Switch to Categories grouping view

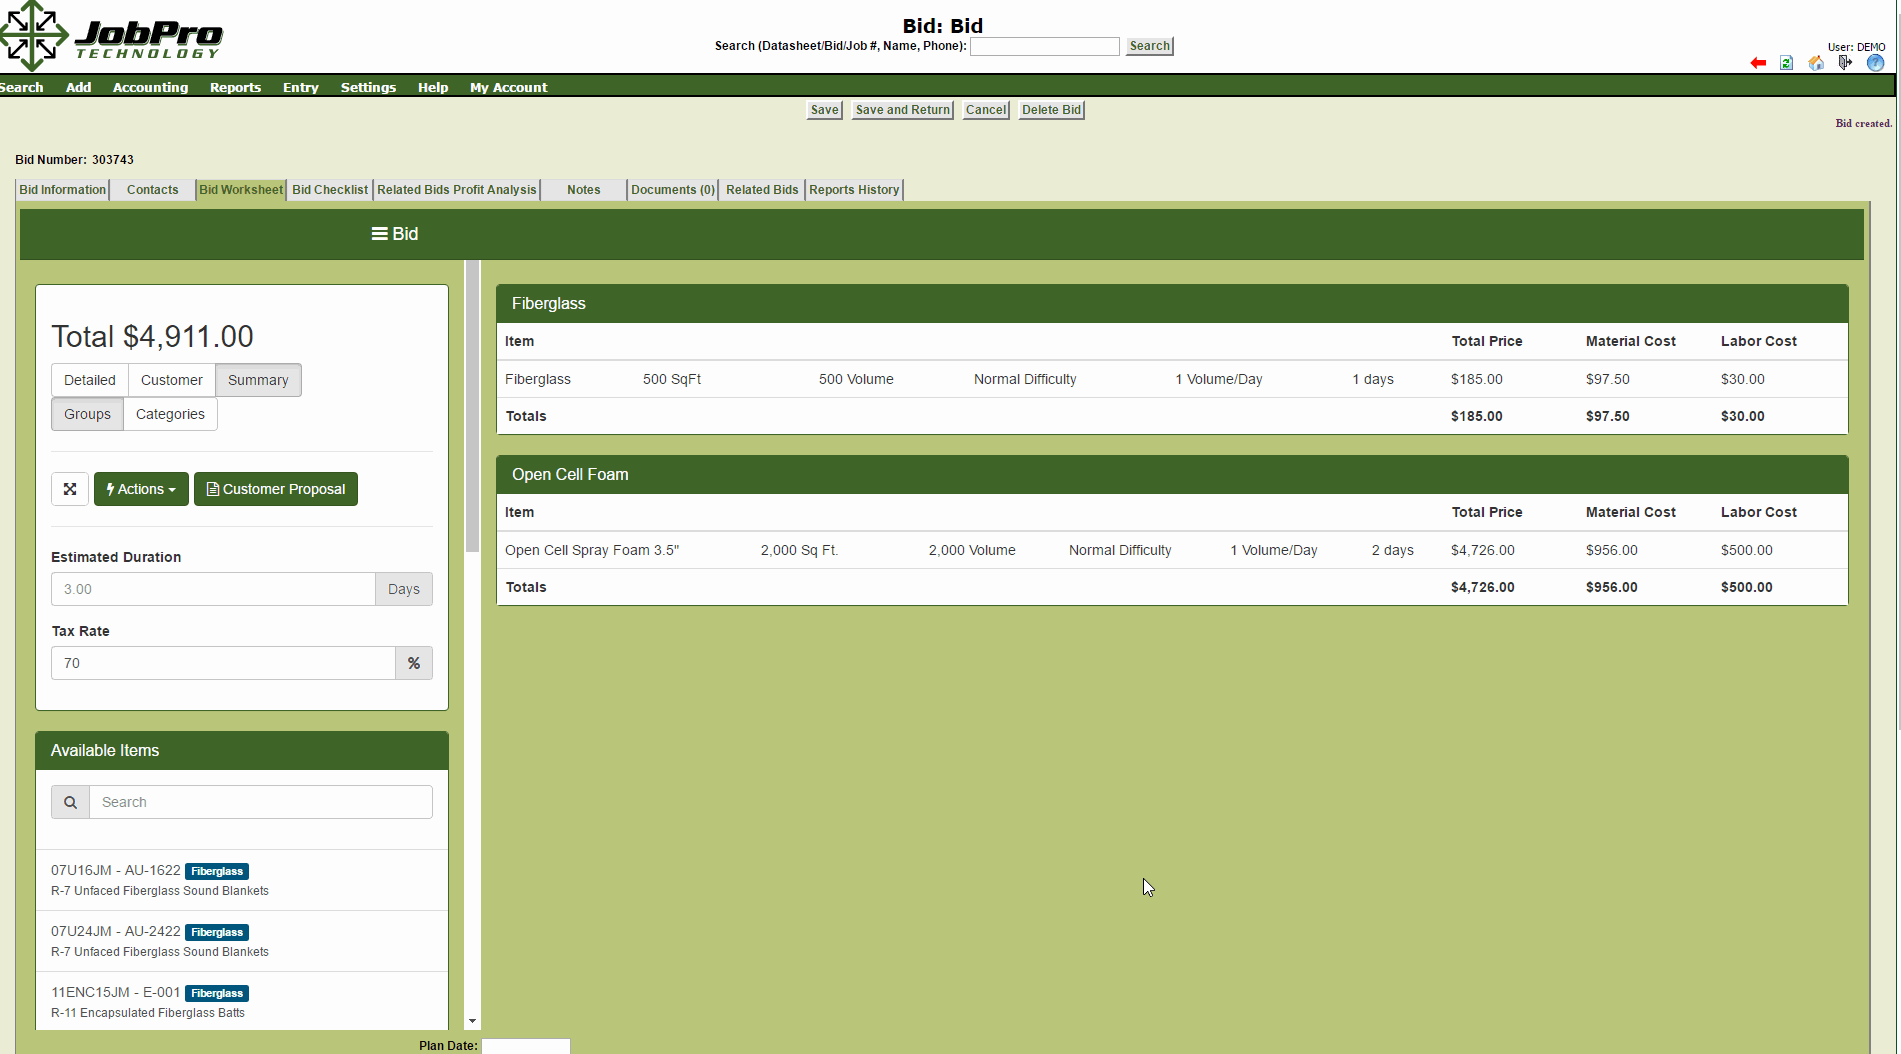(169, 413)
